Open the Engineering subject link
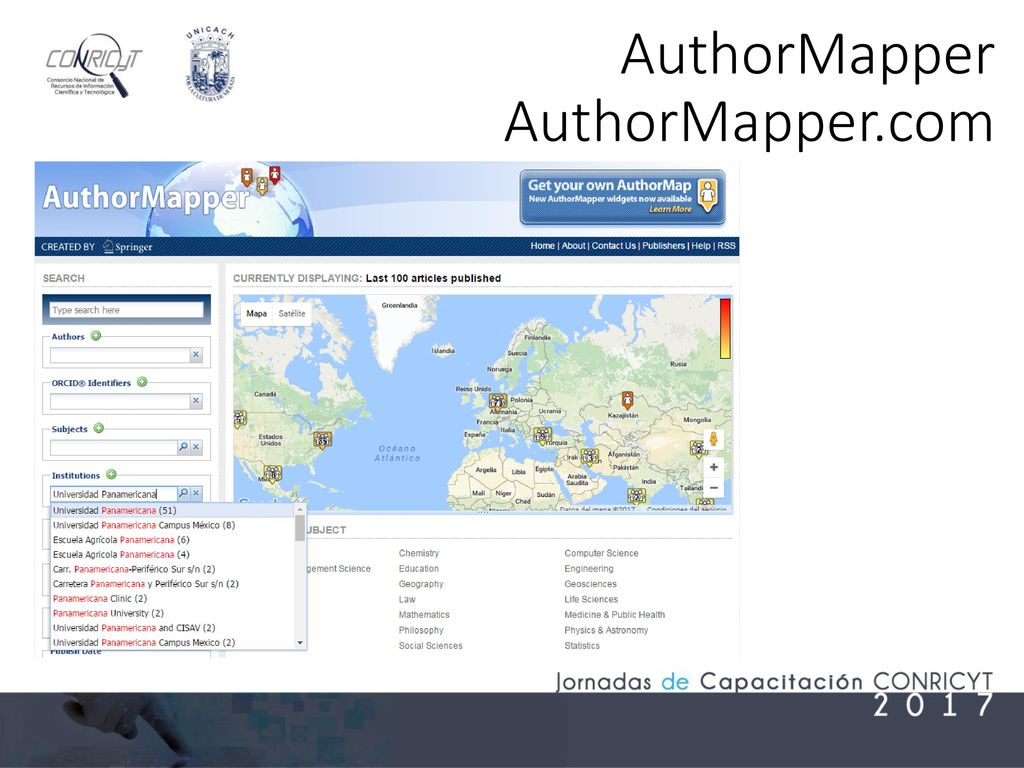 [x=589, y=569]
